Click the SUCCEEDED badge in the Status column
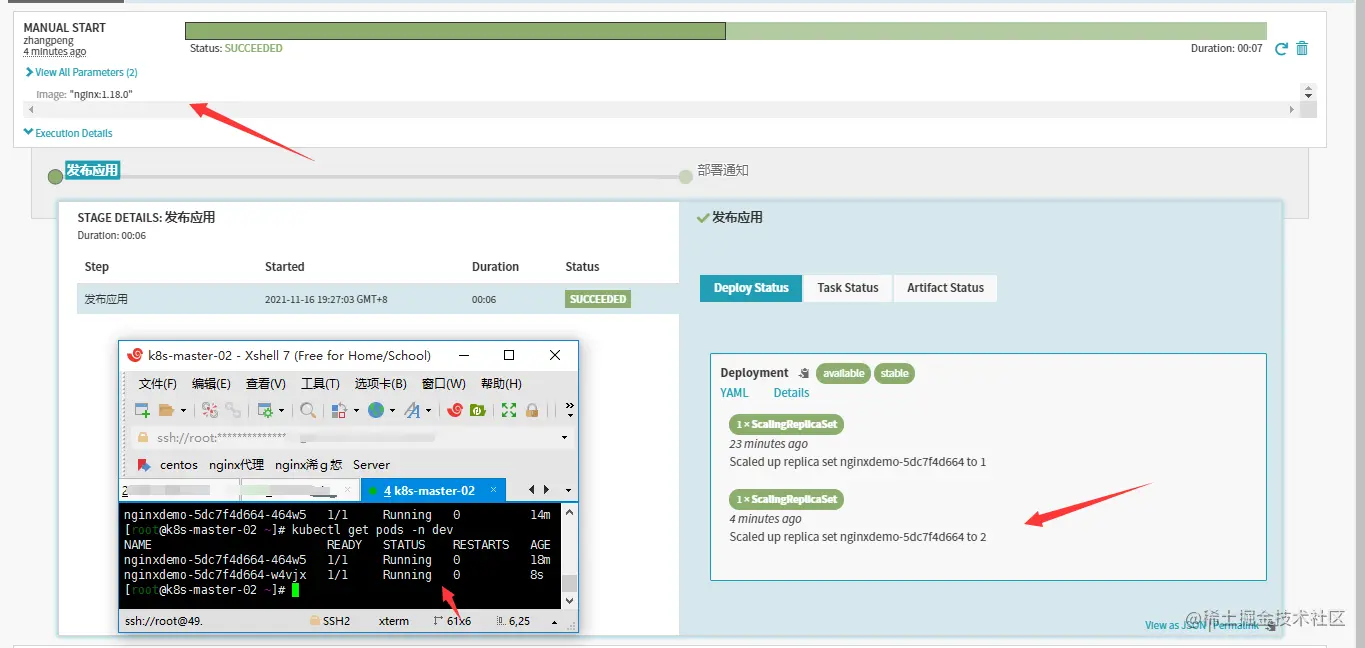The width and height of the screenshot is (1365, 648). 598,299
